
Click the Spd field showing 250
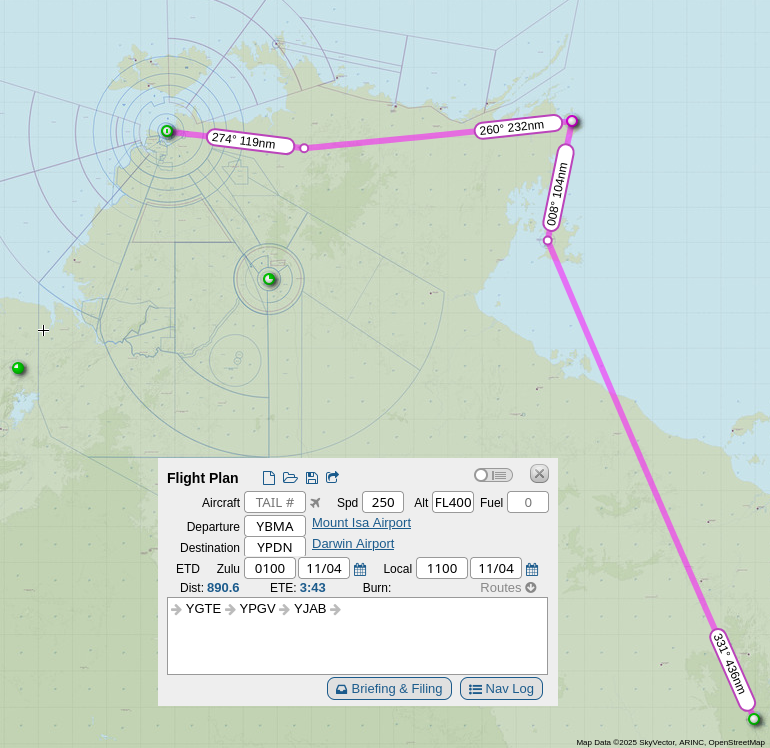(x=382, y=502)
